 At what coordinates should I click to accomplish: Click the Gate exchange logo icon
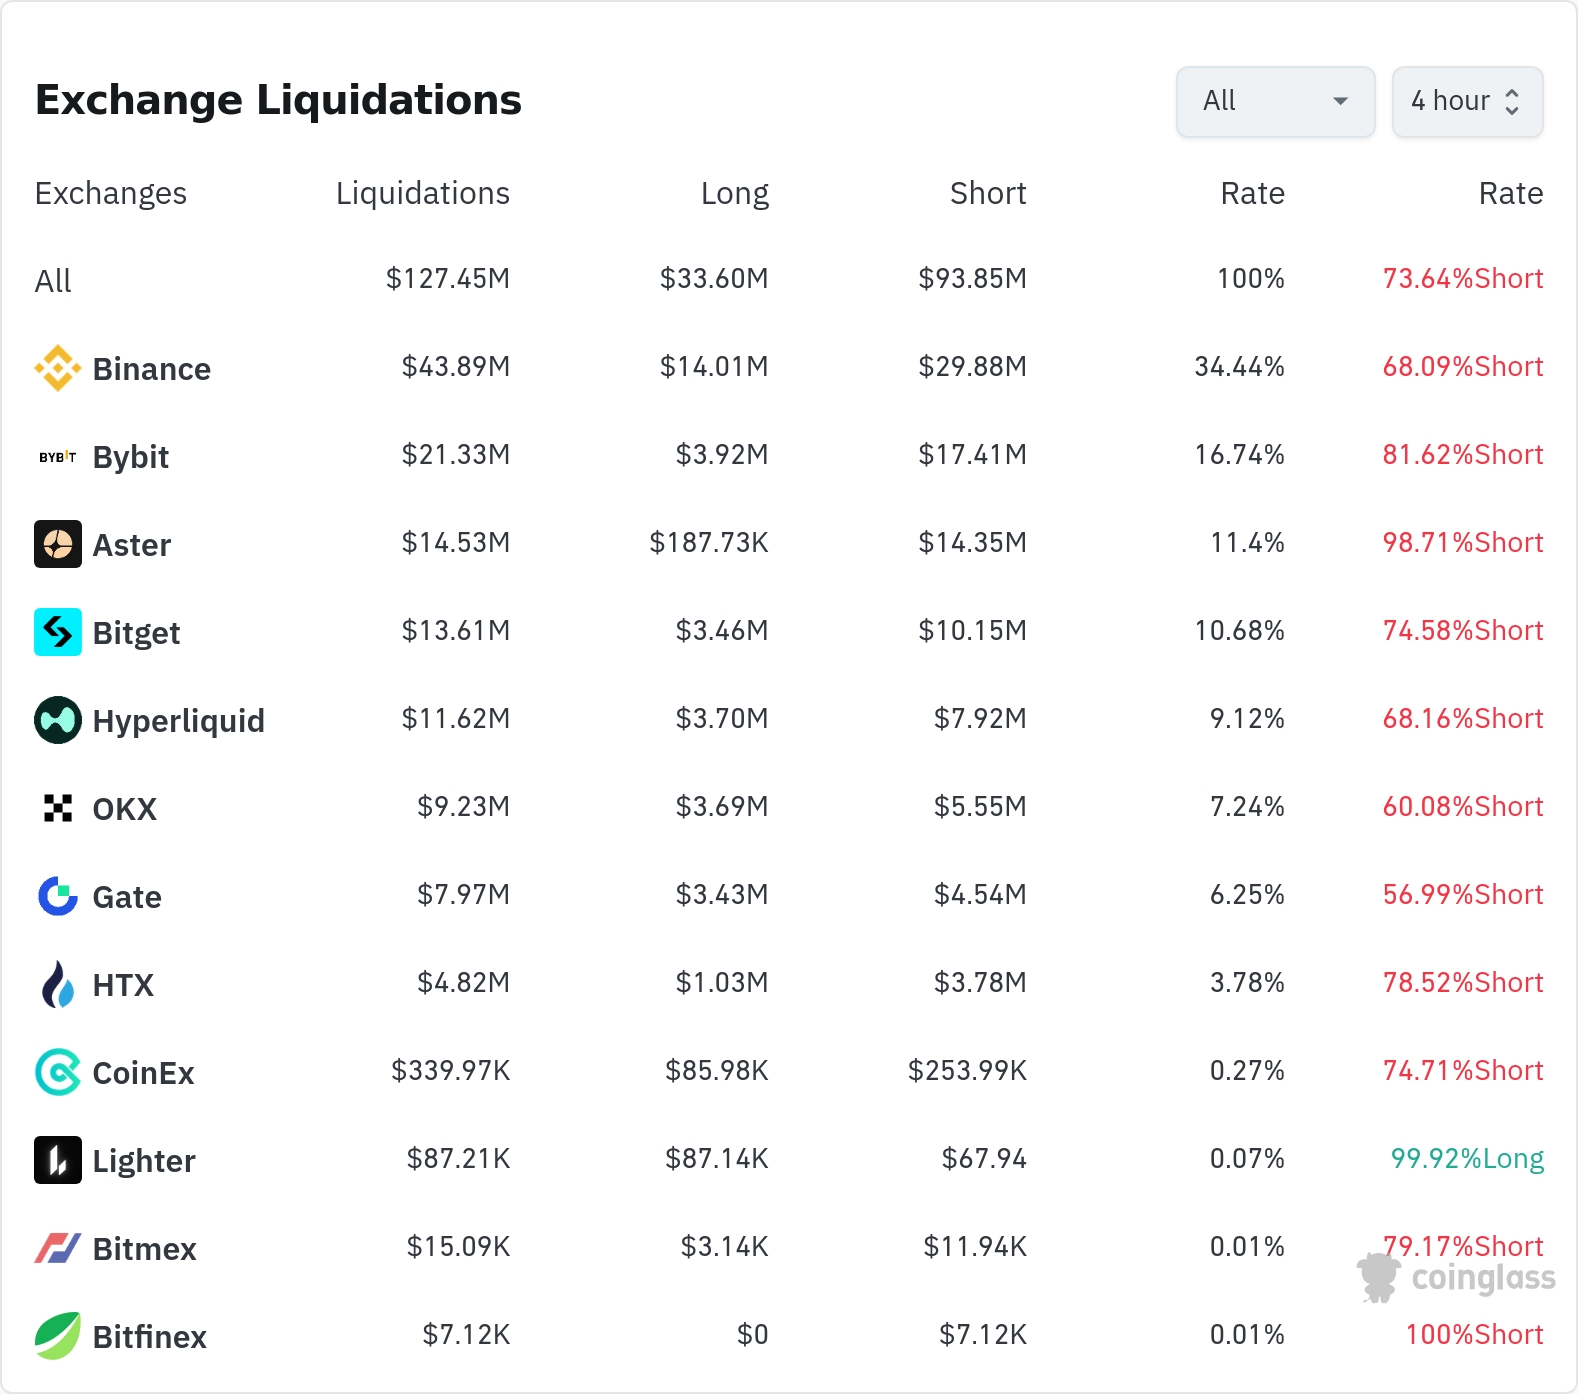click(x=58, y=896)
